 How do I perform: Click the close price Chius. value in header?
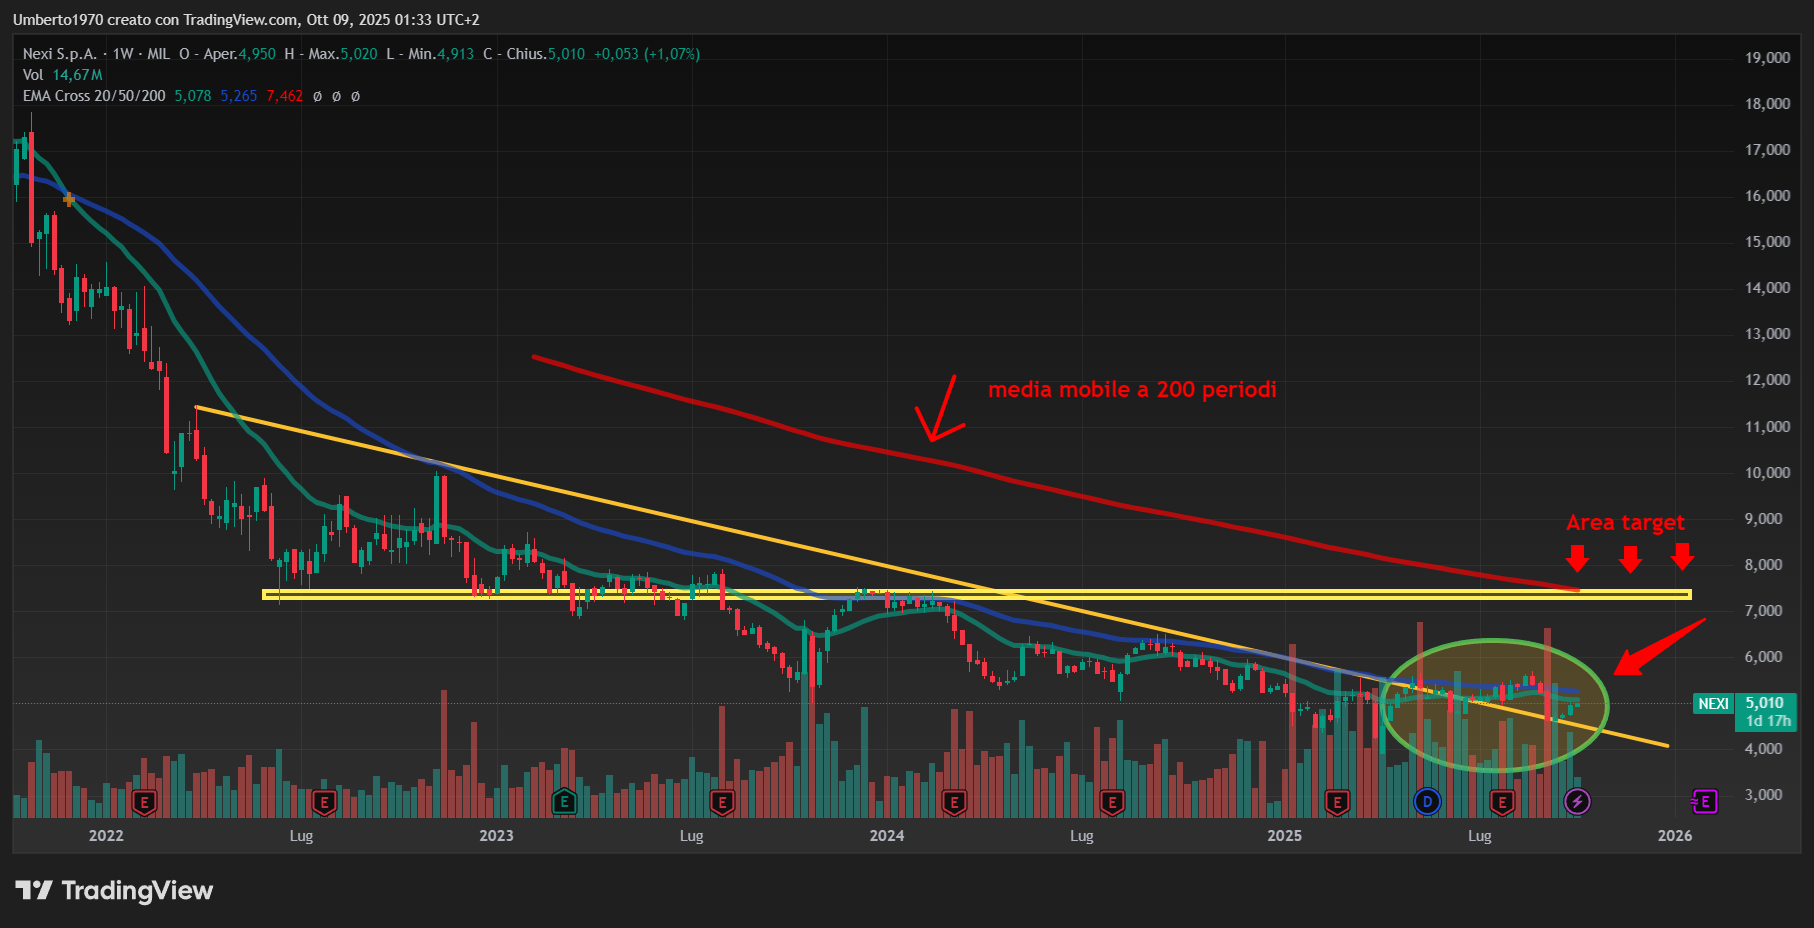566,54
